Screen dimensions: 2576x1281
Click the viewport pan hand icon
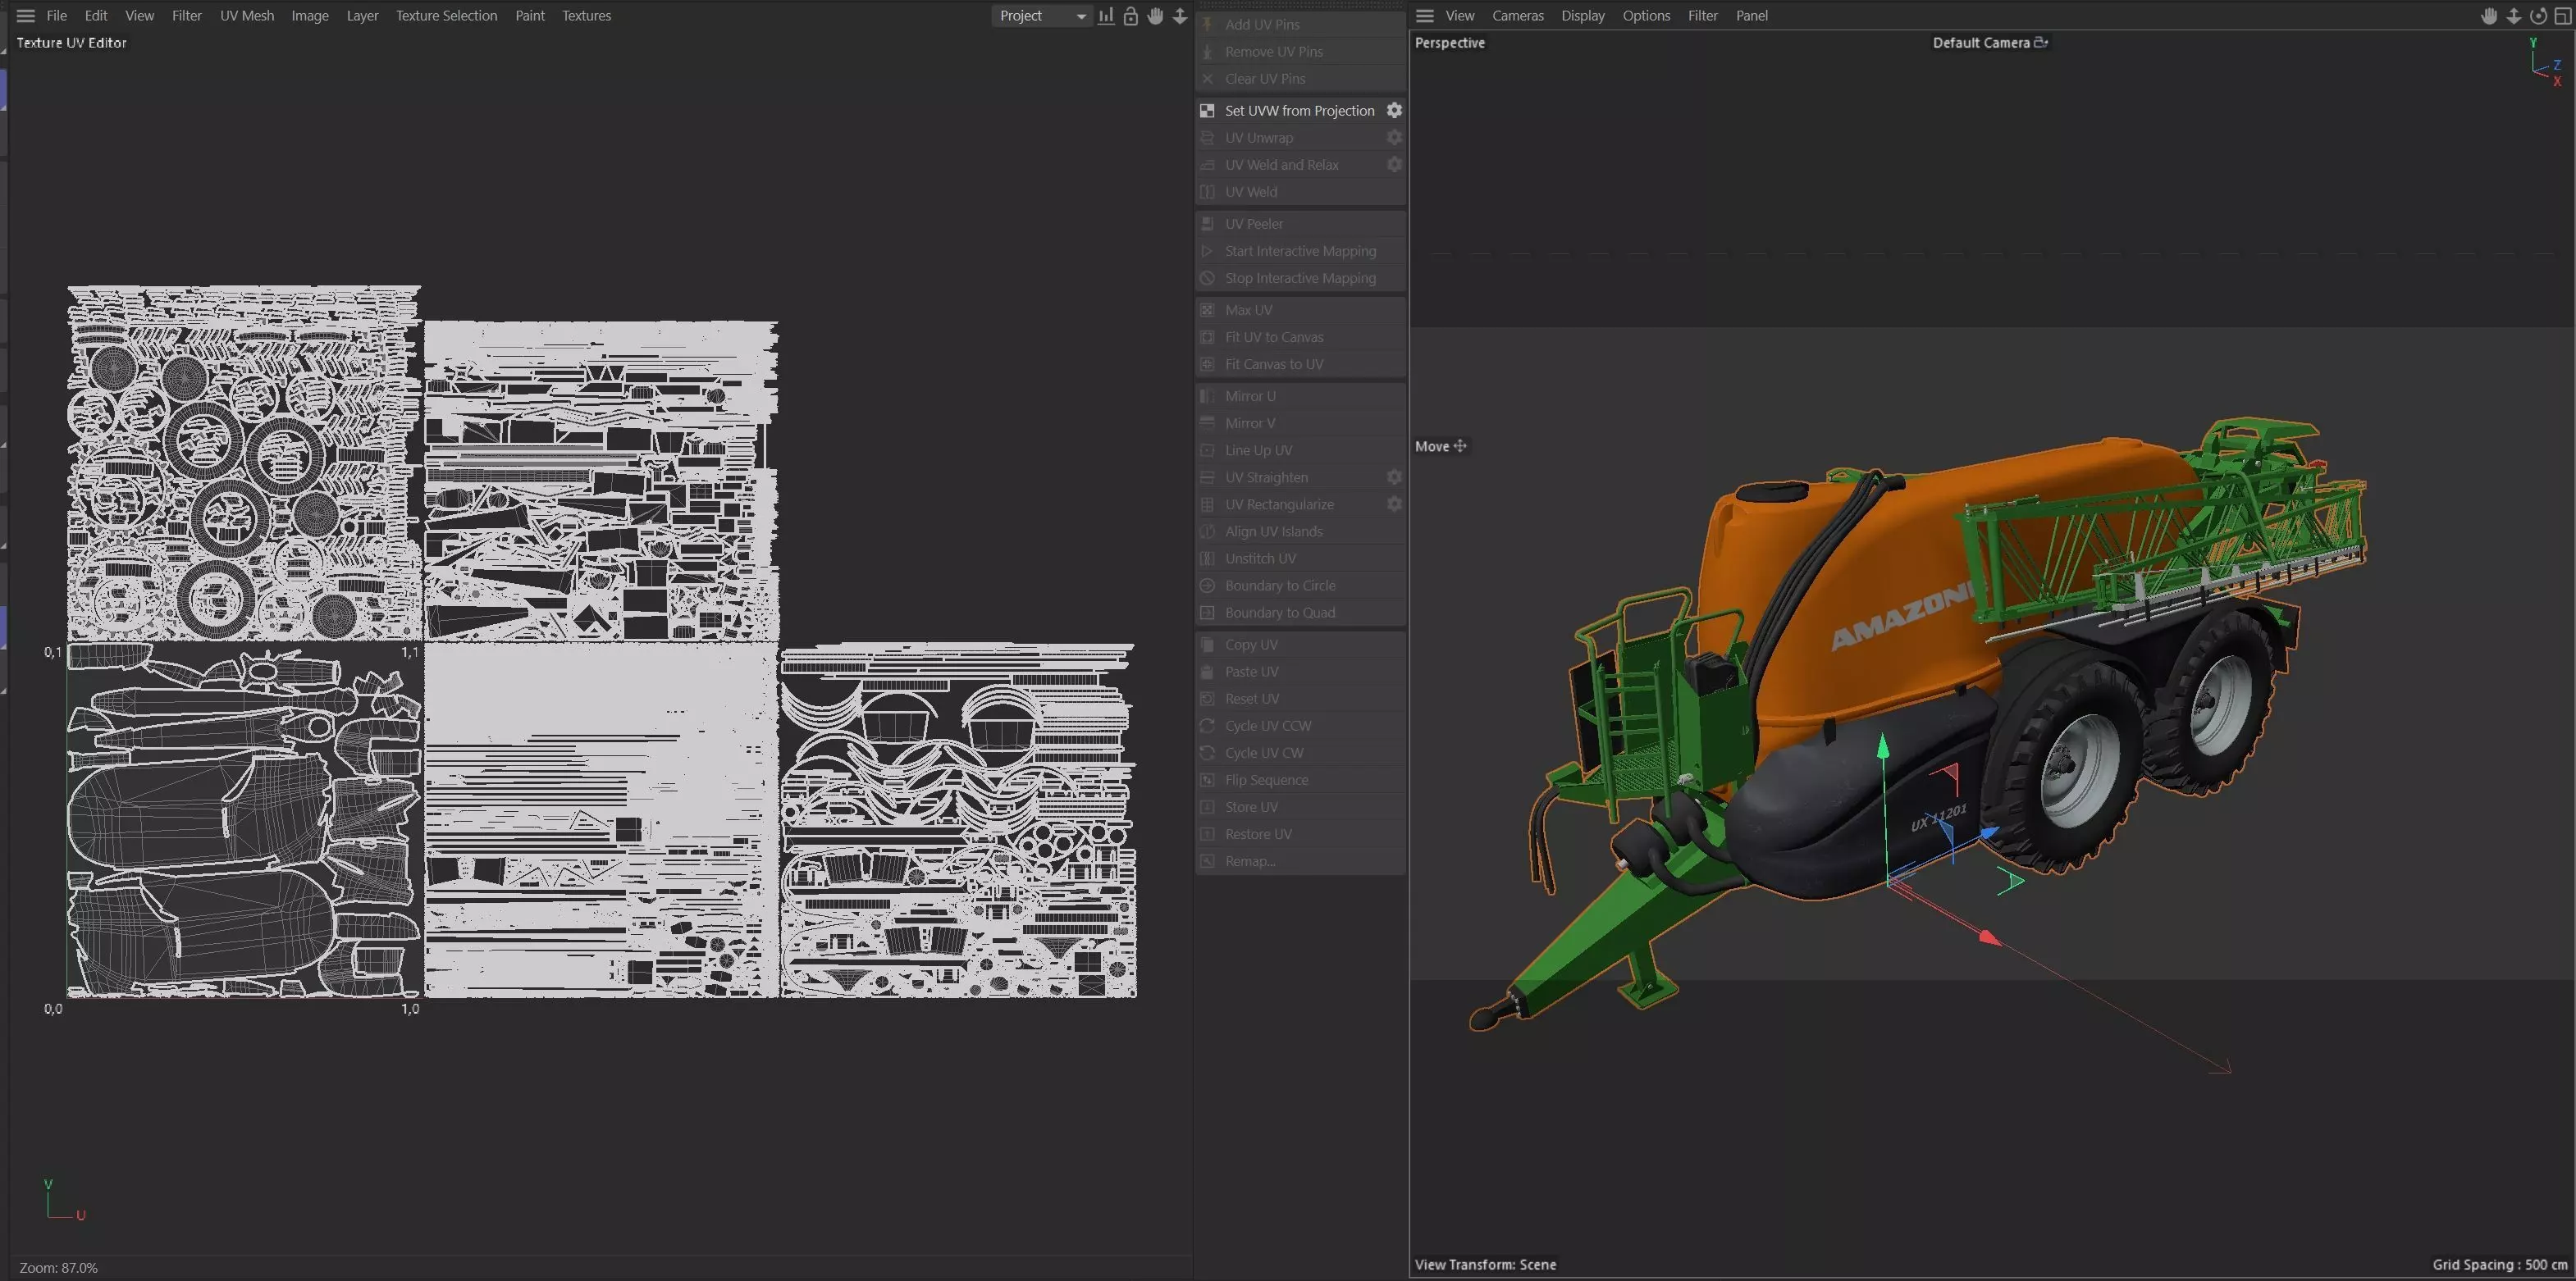pyautogui.click(x=2489, y=16)
